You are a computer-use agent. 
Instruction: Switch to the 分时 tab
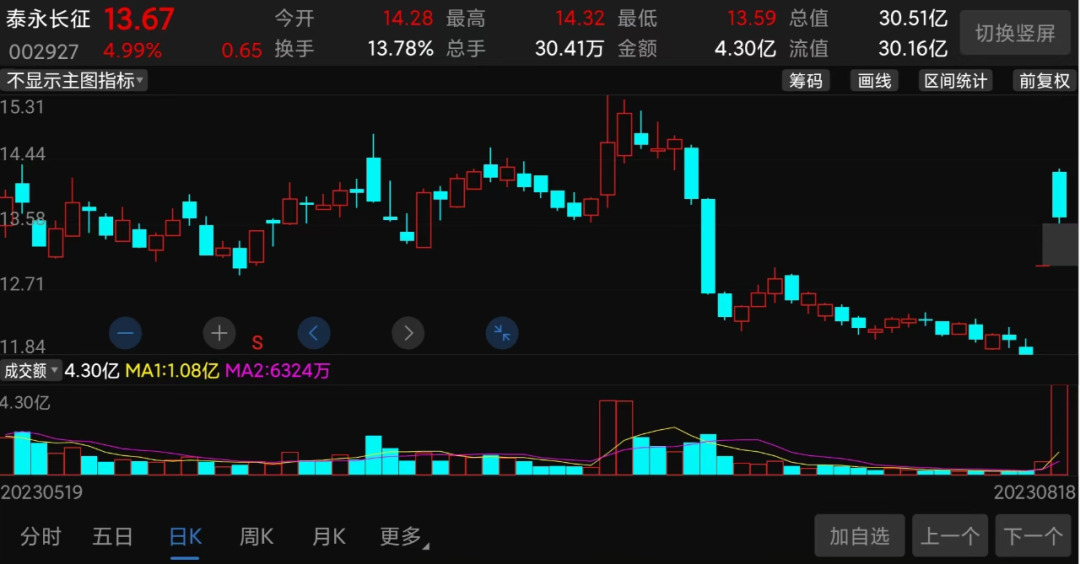coord(41,536)
